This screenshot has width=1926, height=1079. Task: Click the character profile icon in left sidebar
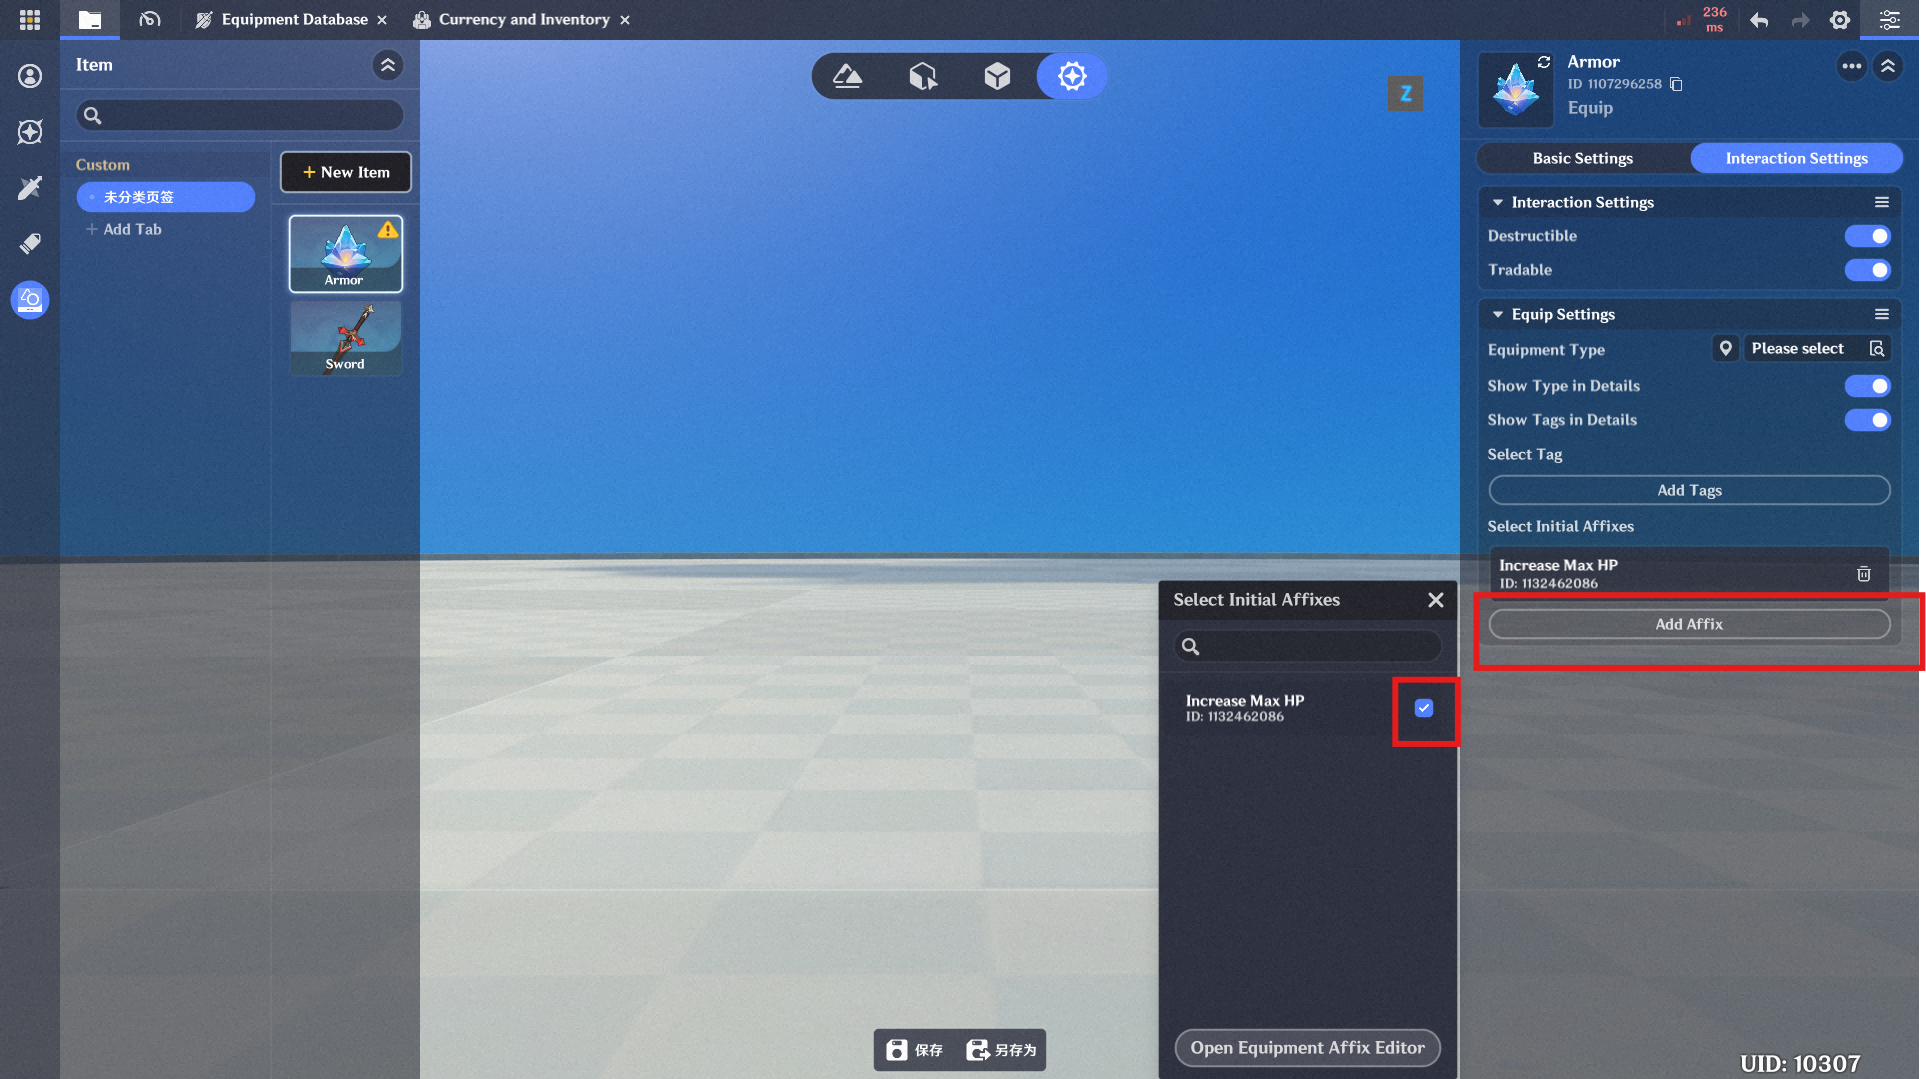(x=30, y=76)
